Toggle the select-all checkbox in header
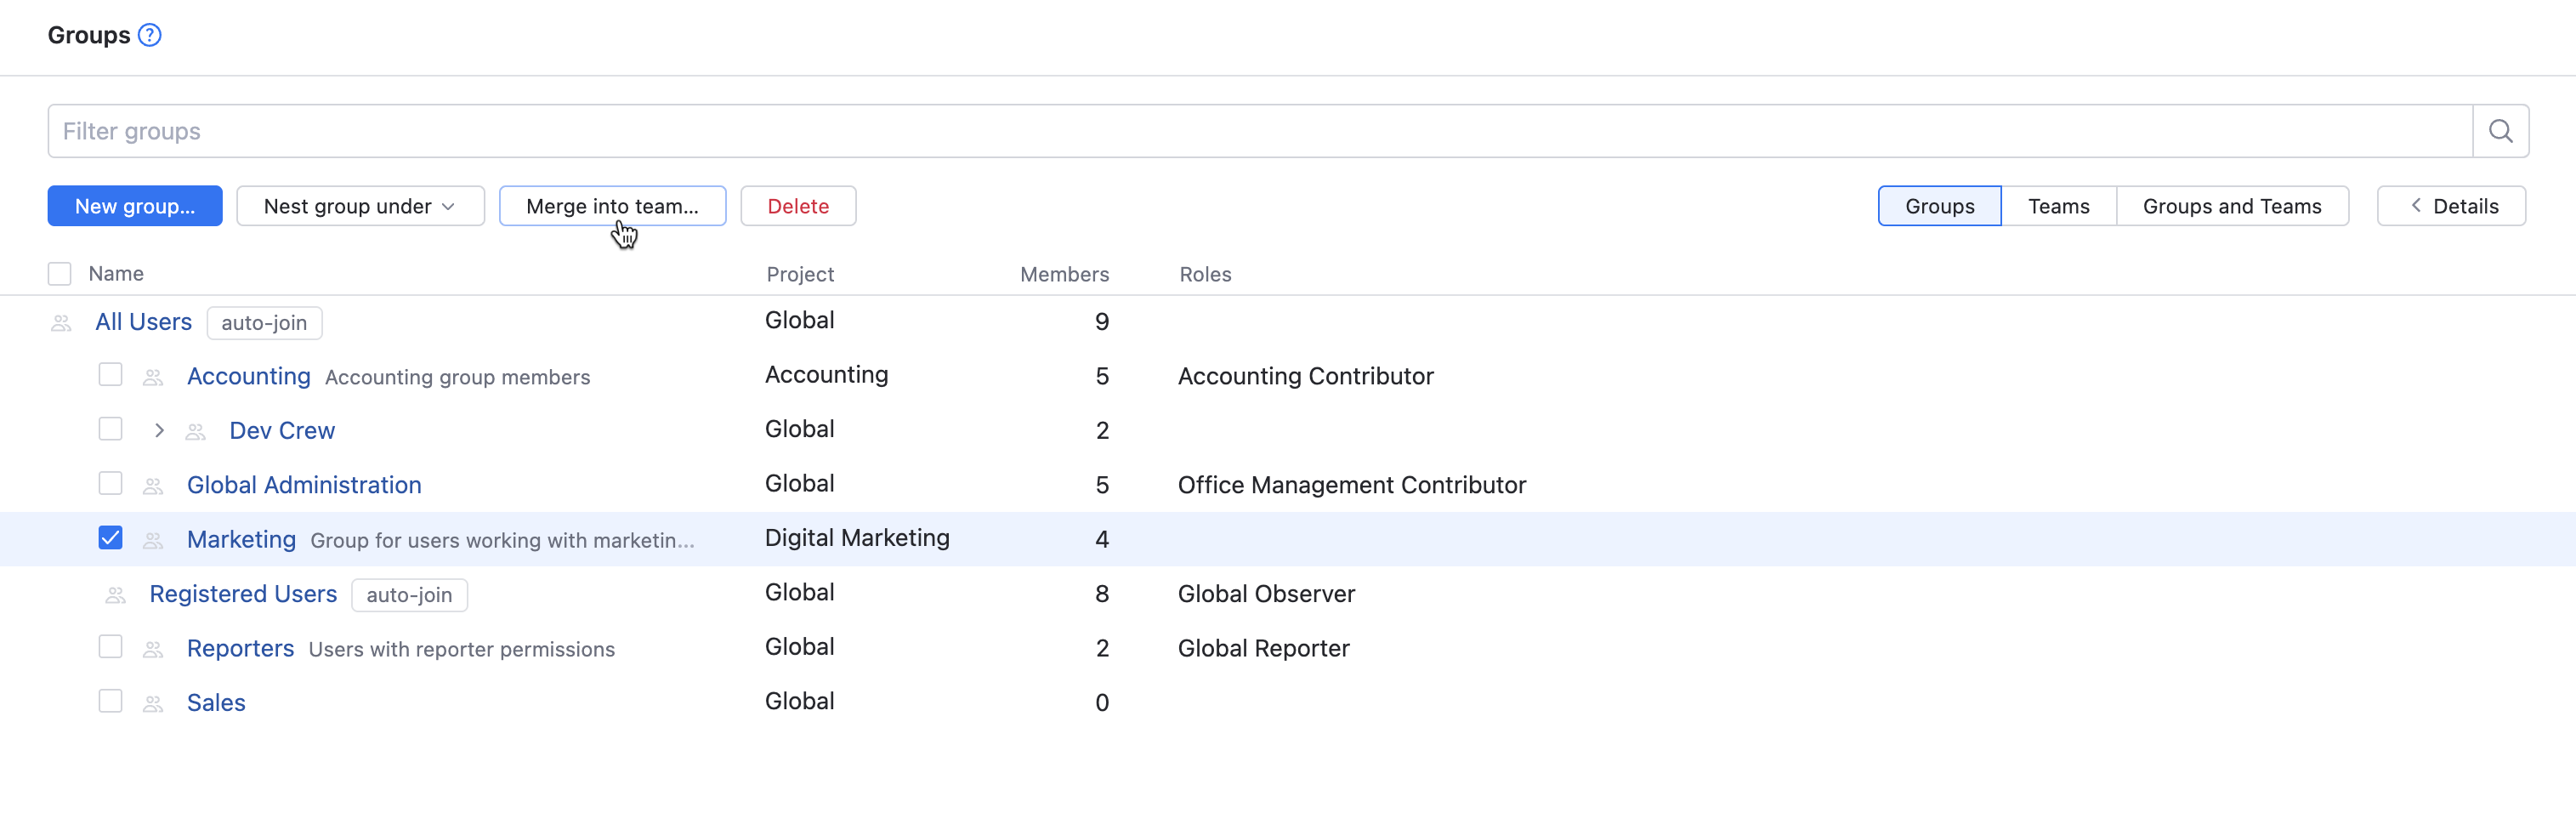 60,274
